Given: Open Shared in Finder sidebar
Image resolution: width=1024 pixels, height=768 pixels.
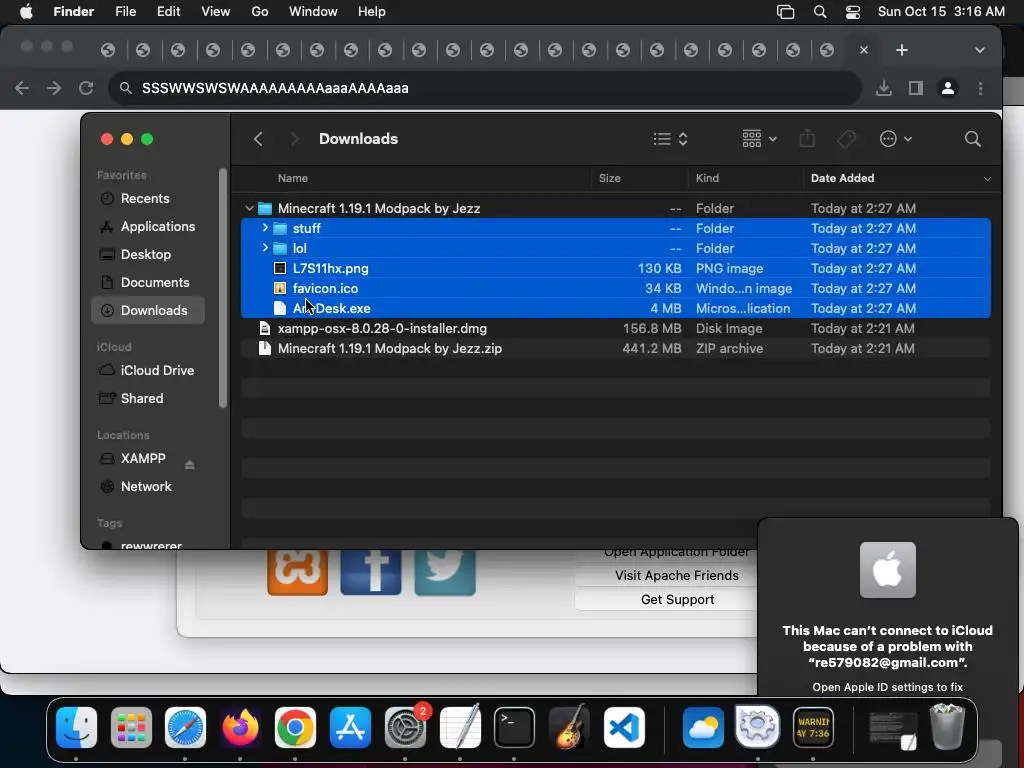Looking at the screenshot, I should [x=148, y=398].
